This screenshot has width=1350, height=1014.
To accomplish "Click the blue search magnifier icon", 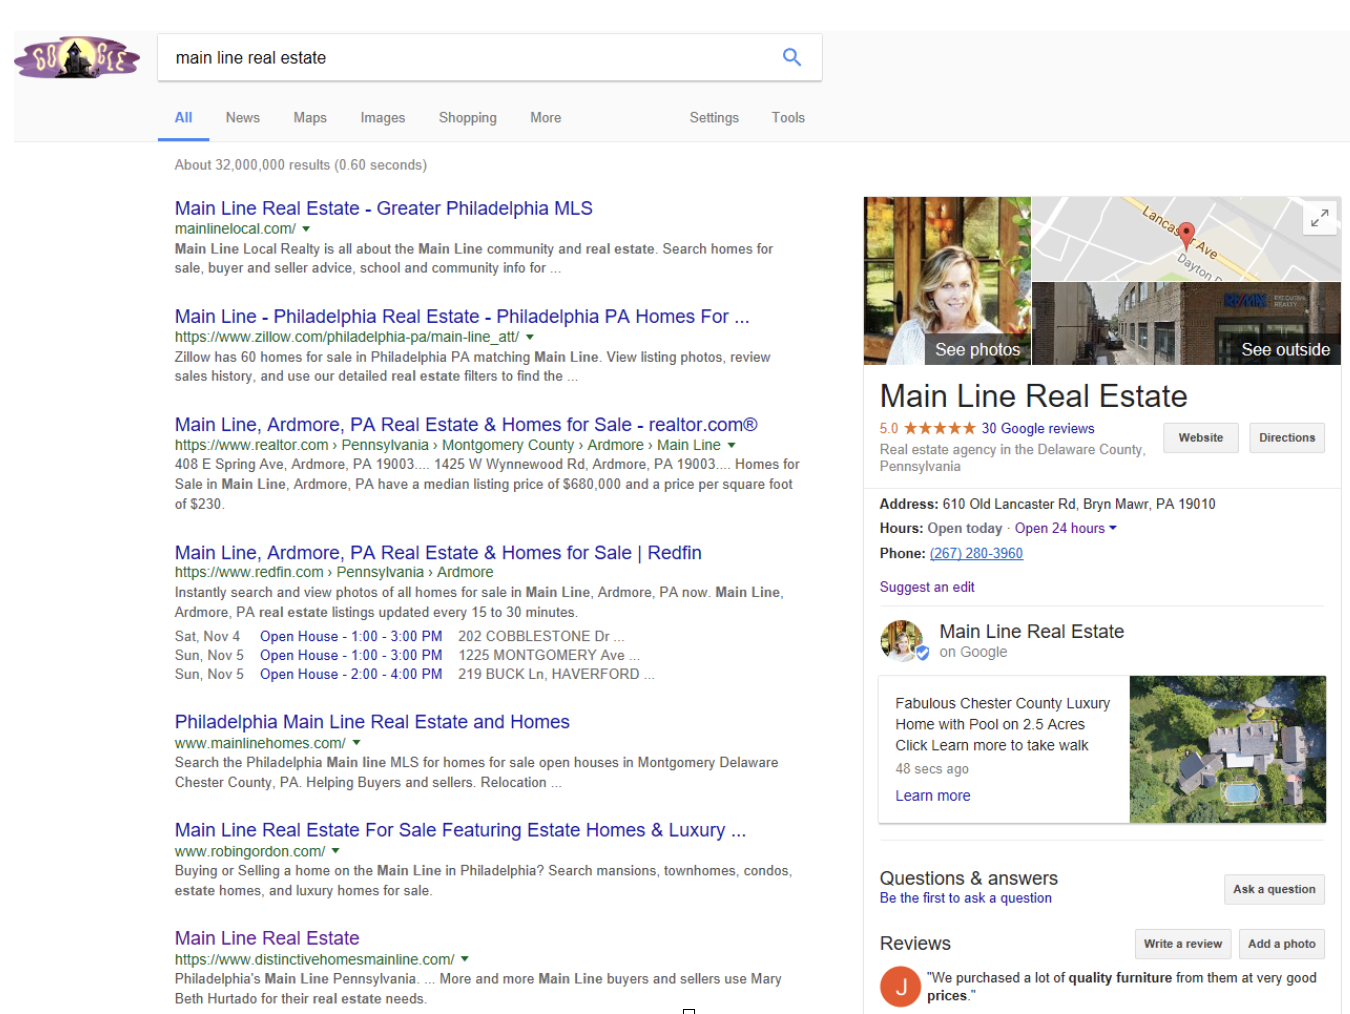I will [x=792, y=57].
